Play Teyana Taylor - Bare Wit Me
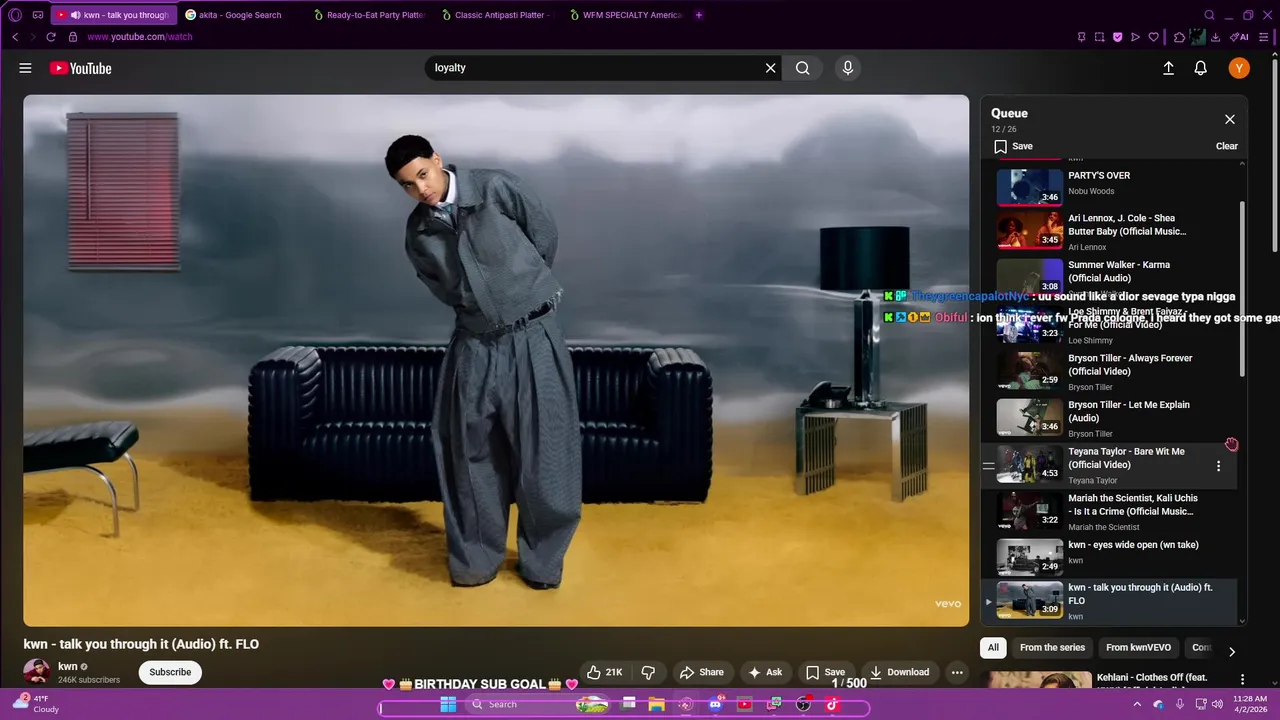Viewport: 1280px width, 720px height. tap(1108, 465)
